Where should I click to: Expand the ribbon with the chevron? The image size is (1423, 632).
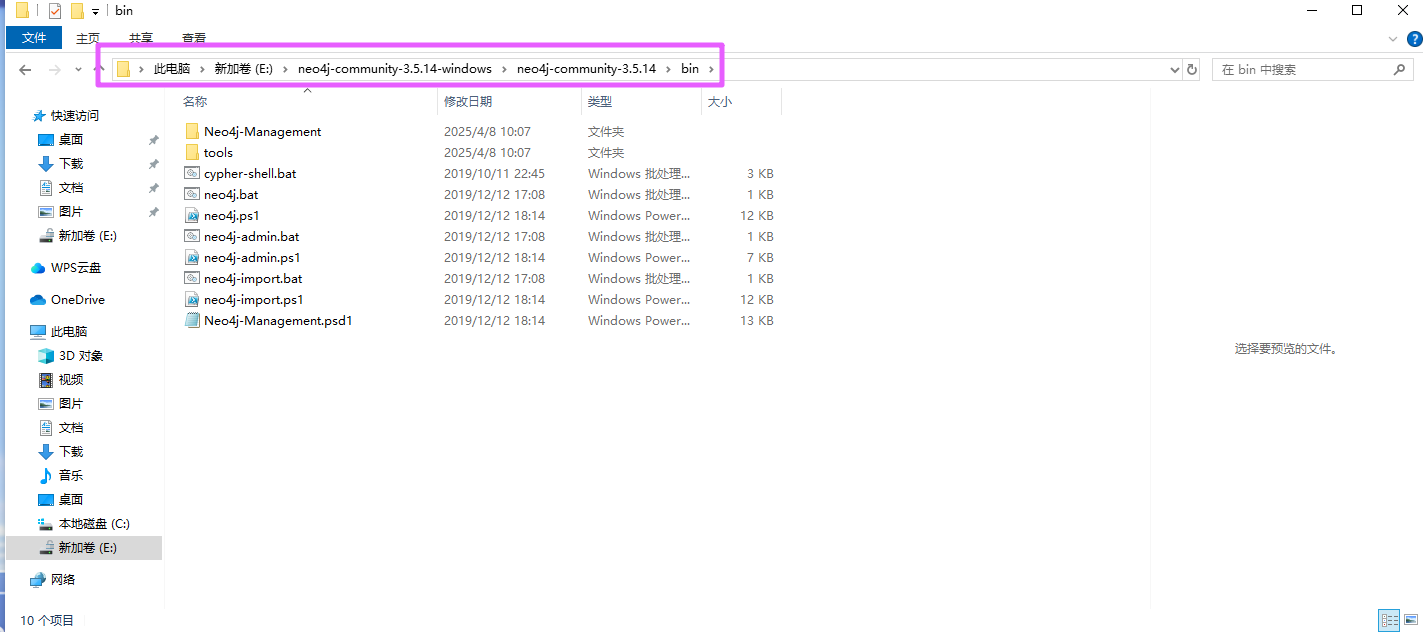pos(1393,38)
